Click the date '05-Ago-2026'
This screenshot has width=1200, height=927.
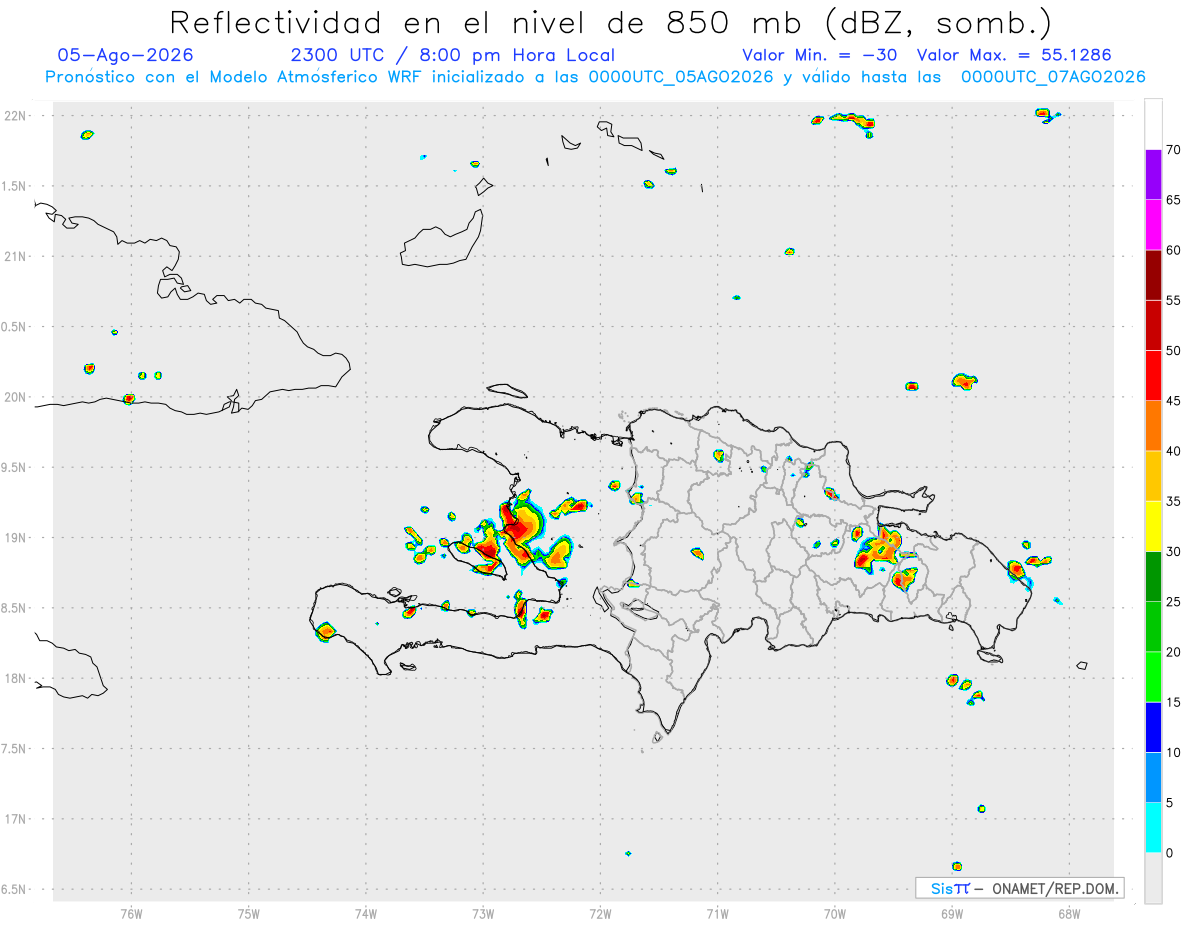(126, 56)
